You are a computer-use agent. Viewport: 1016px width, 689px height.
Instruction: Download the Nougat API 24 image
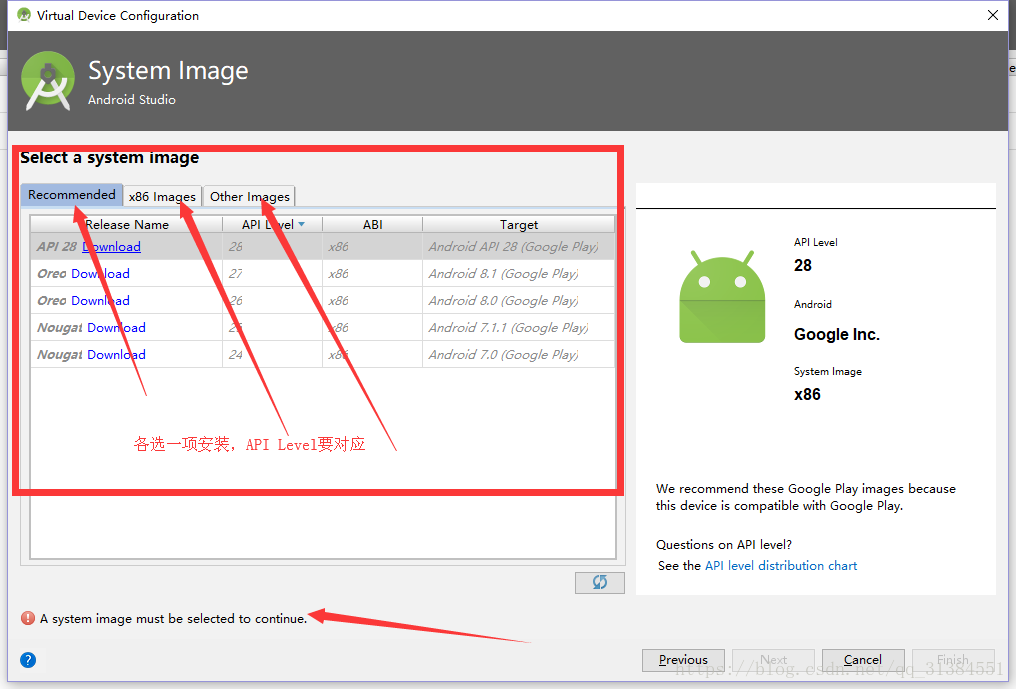click(x=117, y=355)
